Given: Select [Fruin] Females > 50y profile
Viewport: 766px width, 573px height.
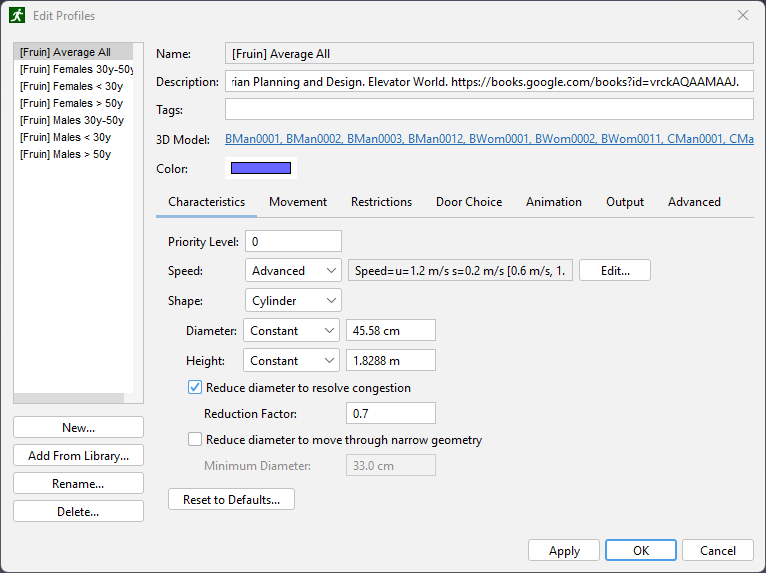Looking at the screenshot, I should [x=71, y=103].
